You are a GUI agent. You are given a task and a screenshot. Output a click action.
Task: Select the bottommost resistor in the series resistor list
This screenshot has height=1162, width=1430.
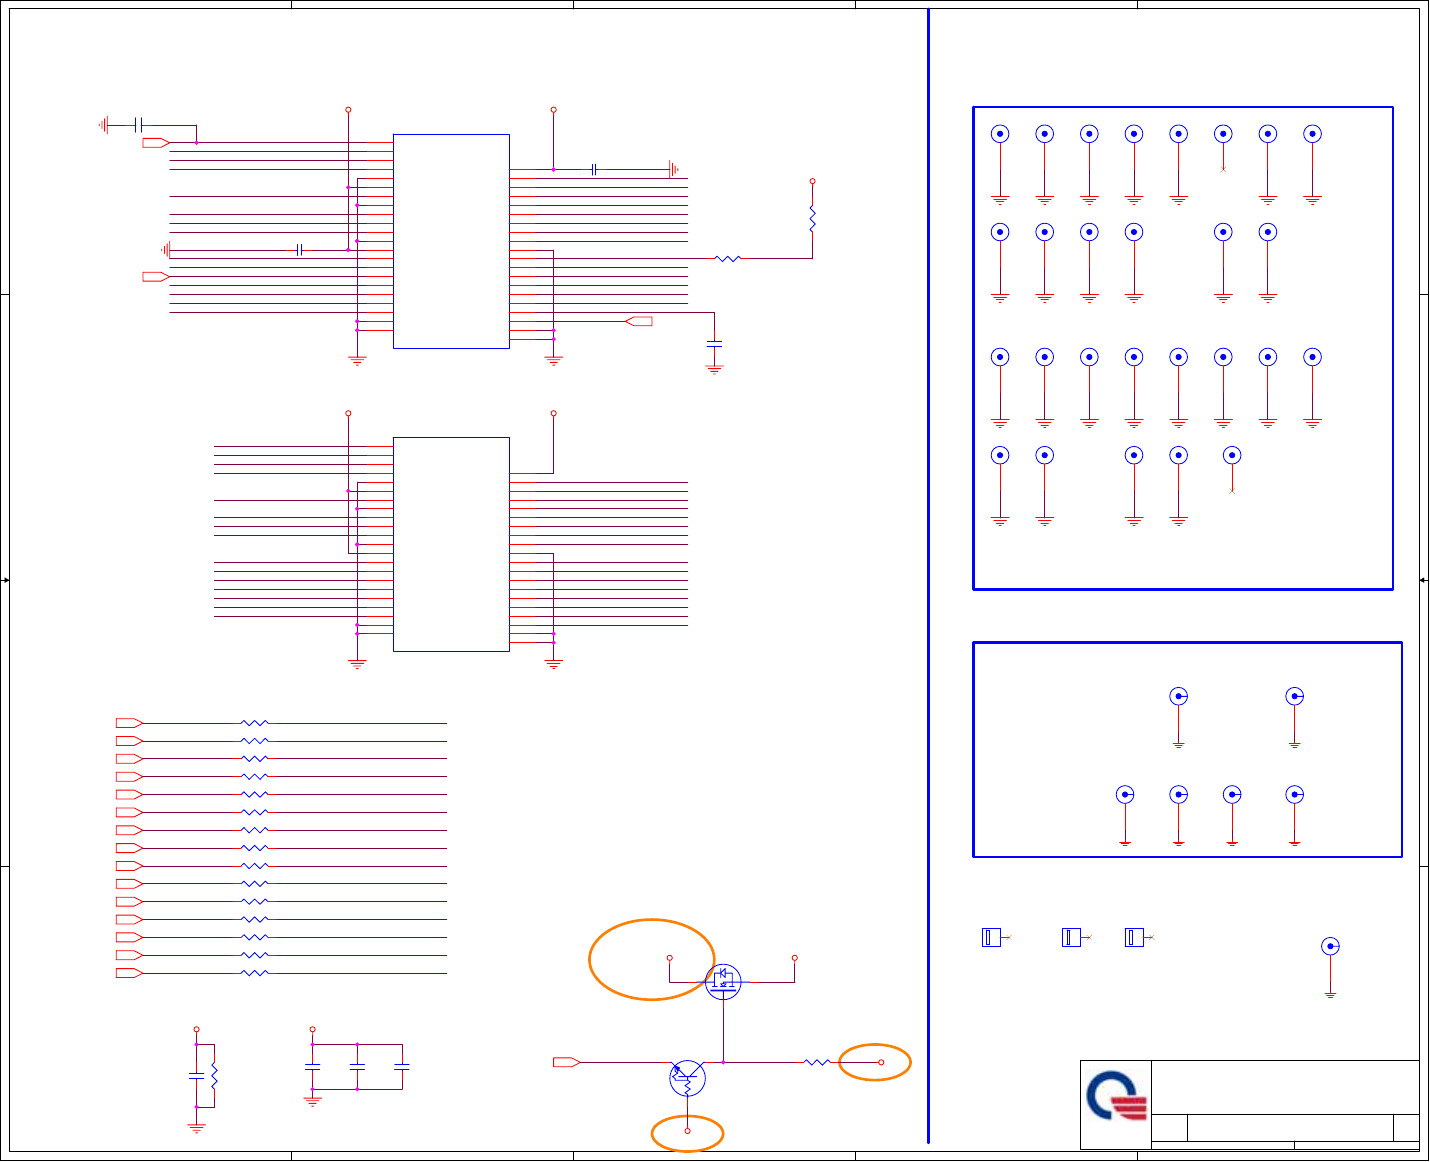pos(255,972)
